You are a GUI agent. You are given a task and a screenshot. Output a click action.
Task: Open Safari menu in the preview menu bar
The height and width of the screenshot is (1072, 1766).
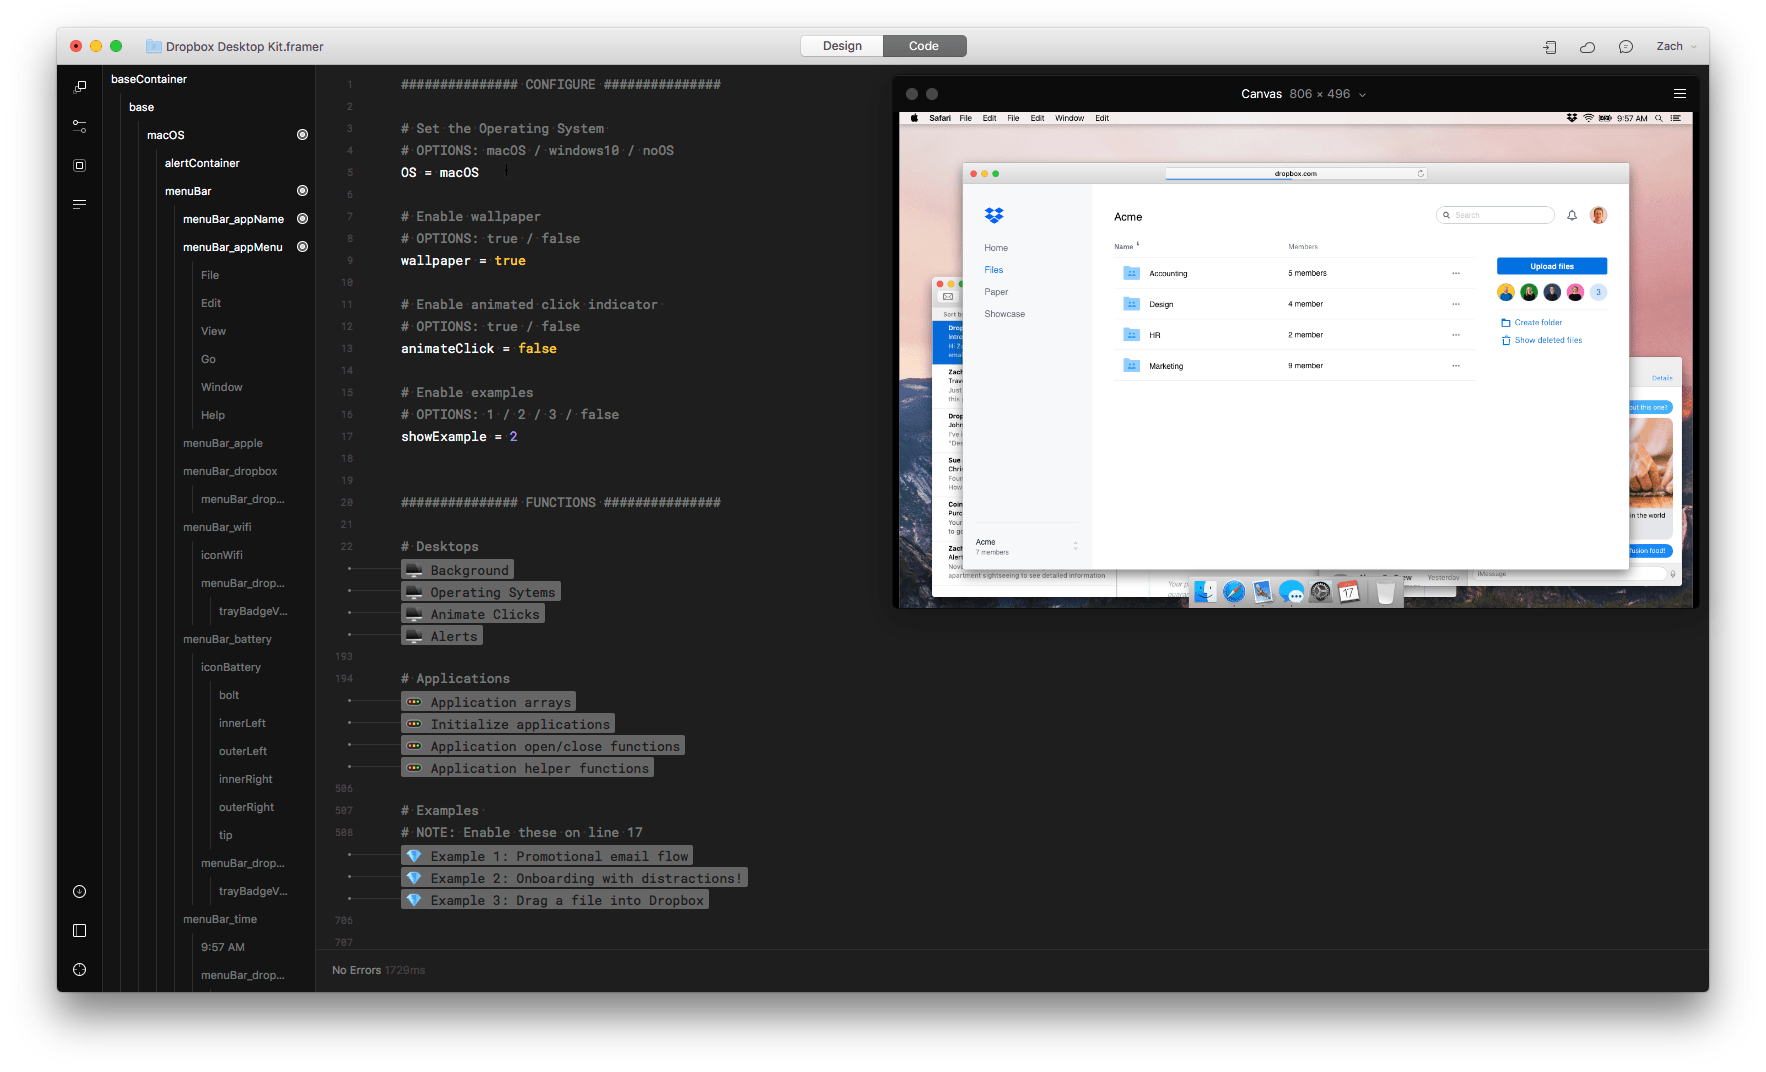[940, 118]
